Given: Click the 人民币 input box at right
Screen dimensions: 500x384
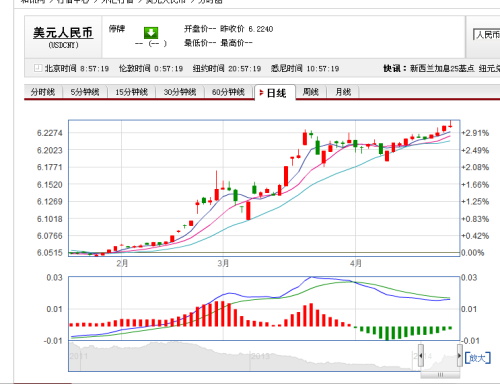Looking at the screenshot, I should tap(487, 35).
